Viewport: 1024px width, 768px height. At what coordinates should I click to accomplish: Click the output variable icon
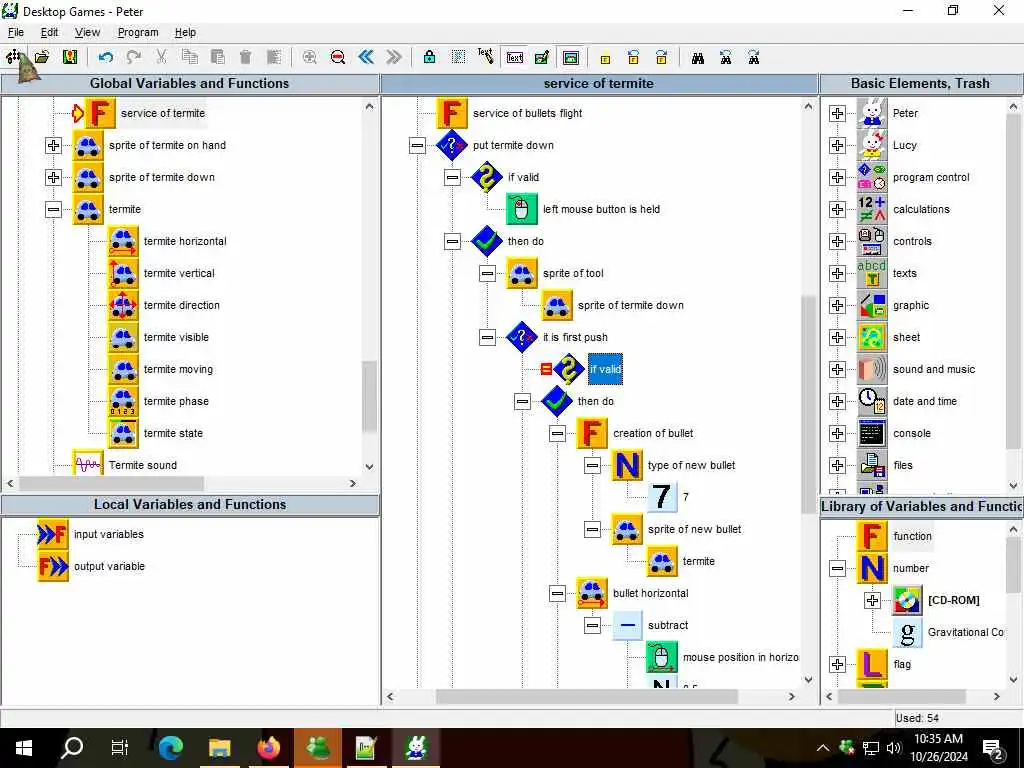(53, 566)
